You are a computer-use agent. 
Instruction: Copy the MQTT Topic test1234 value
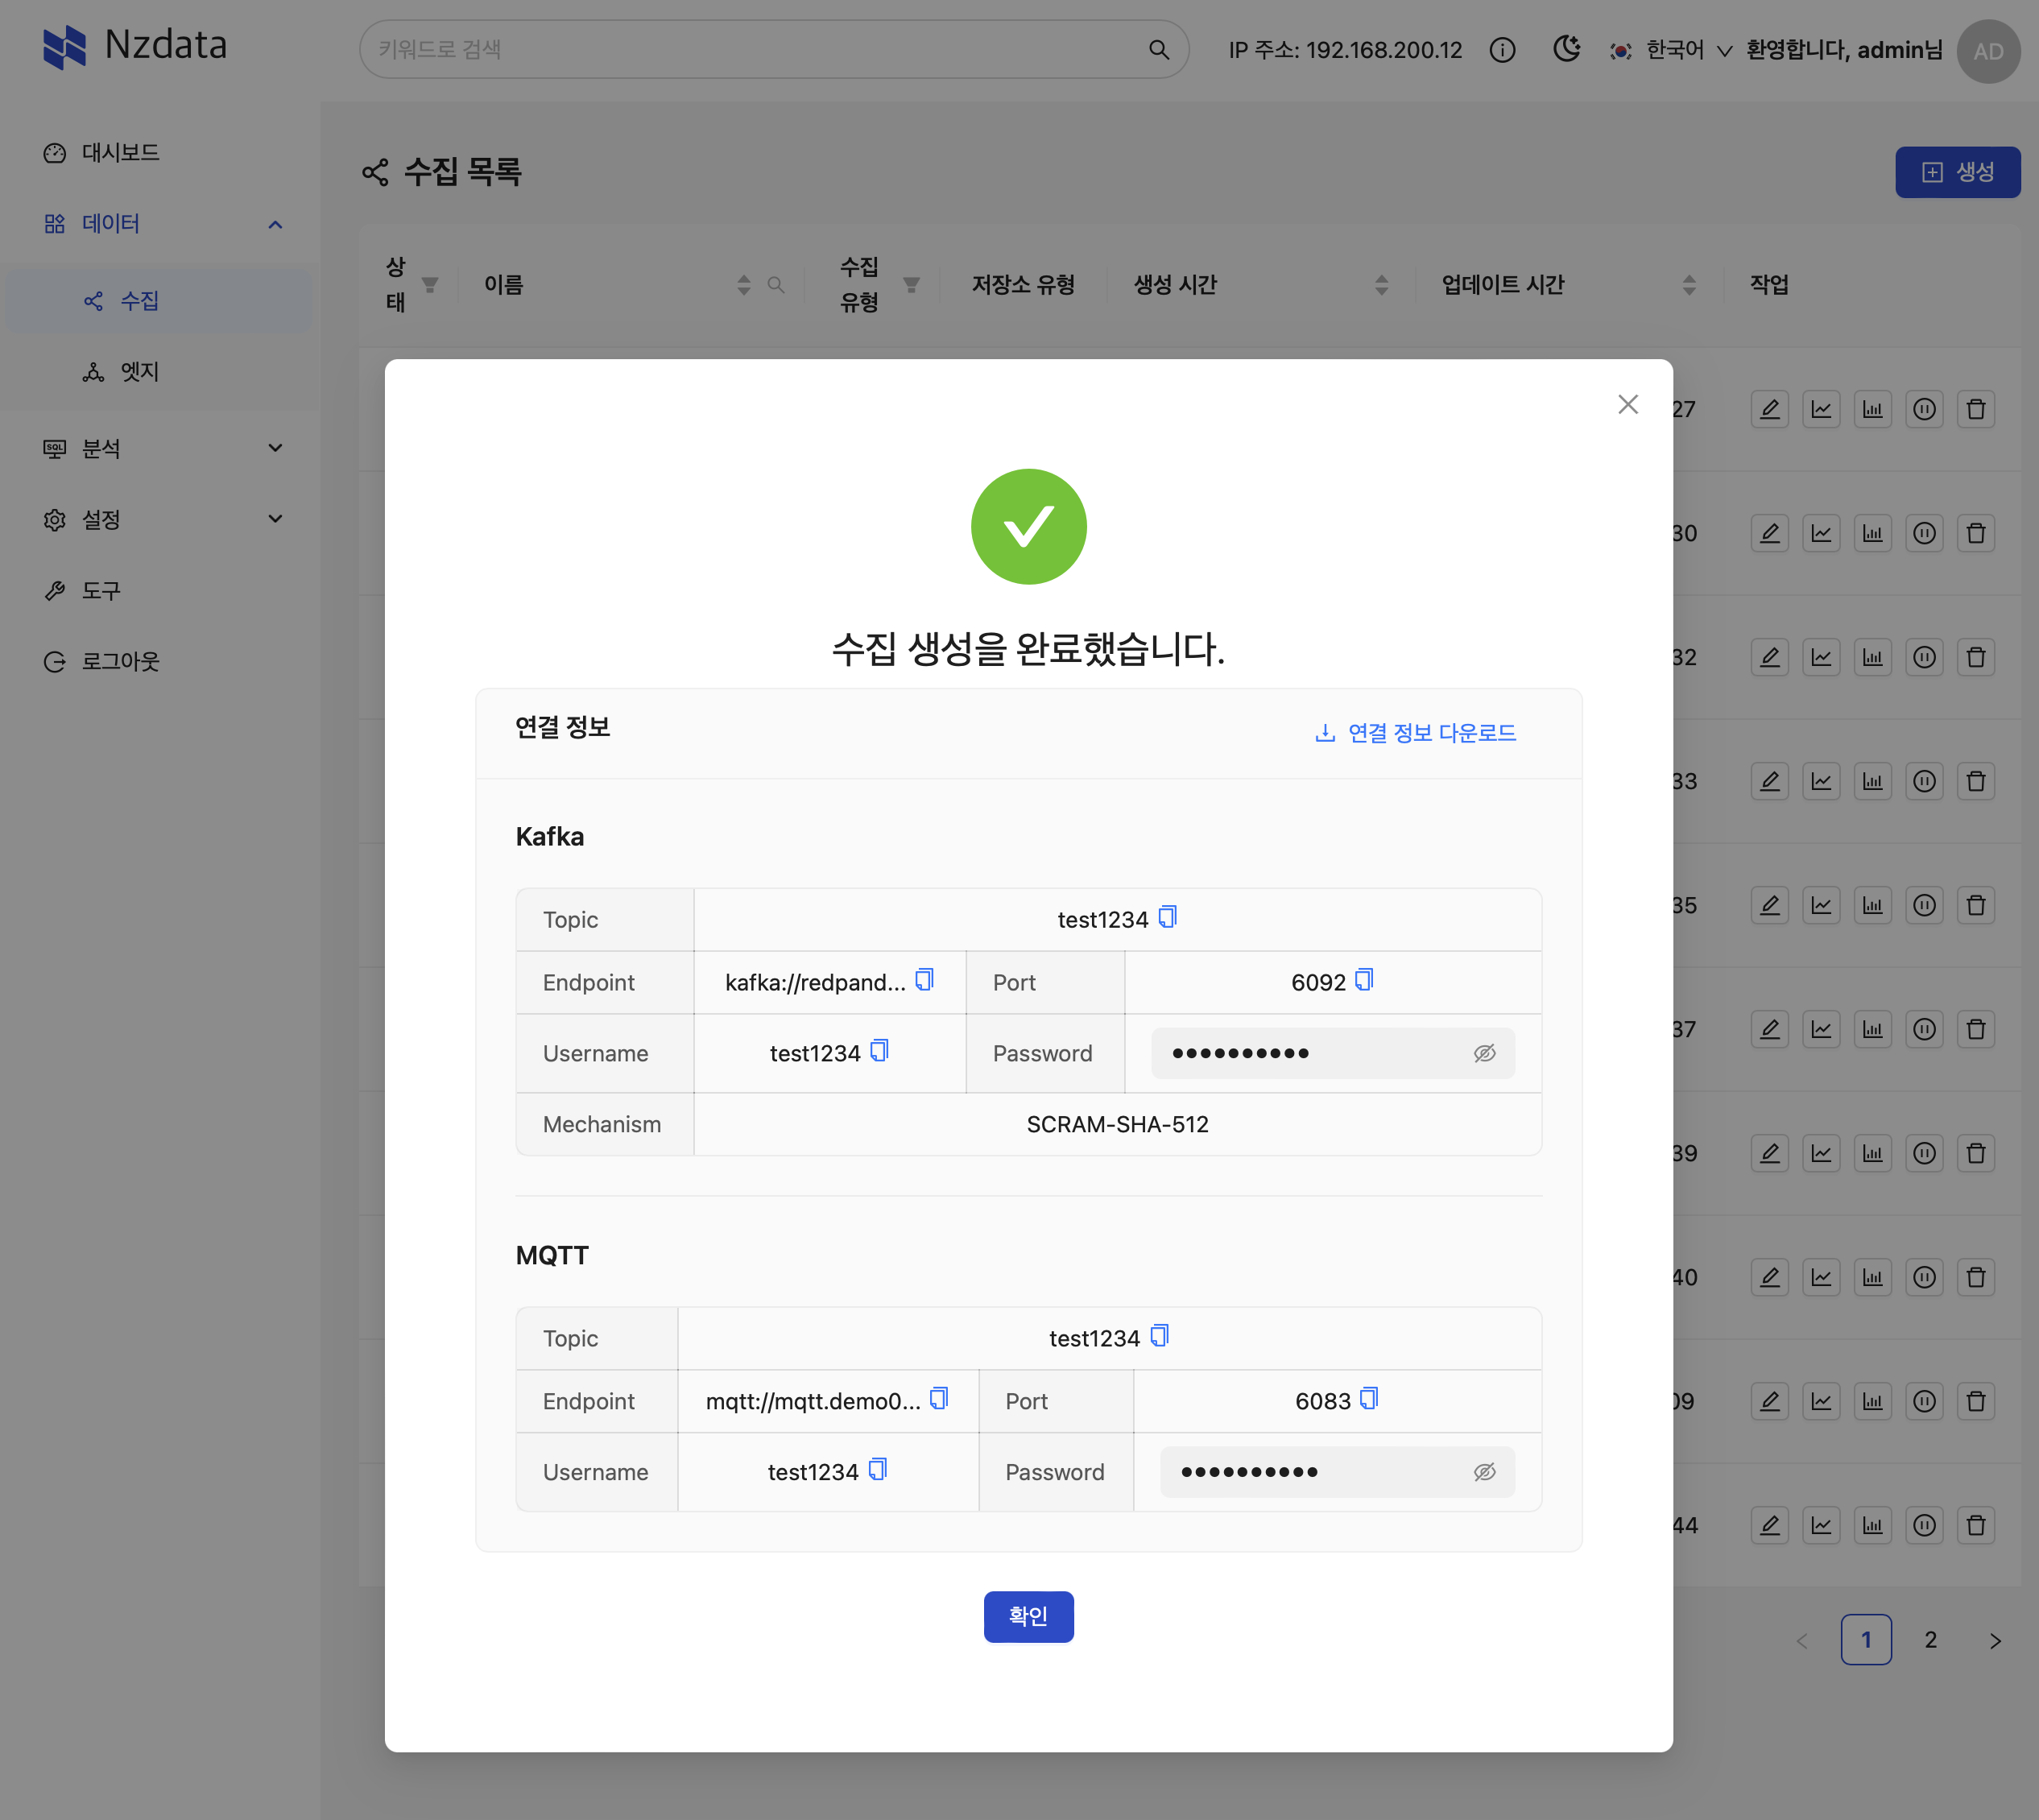[1159, 1336]
